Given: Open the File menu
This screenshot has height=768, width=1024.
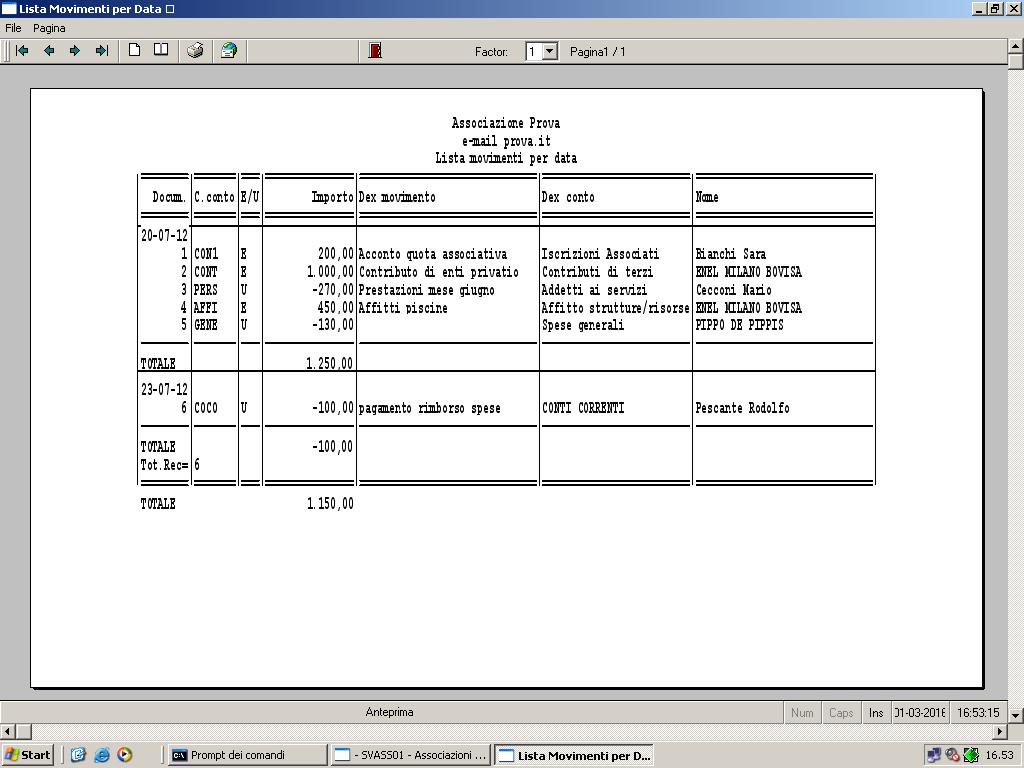Looking at the screenshot, I should (13, 28).
